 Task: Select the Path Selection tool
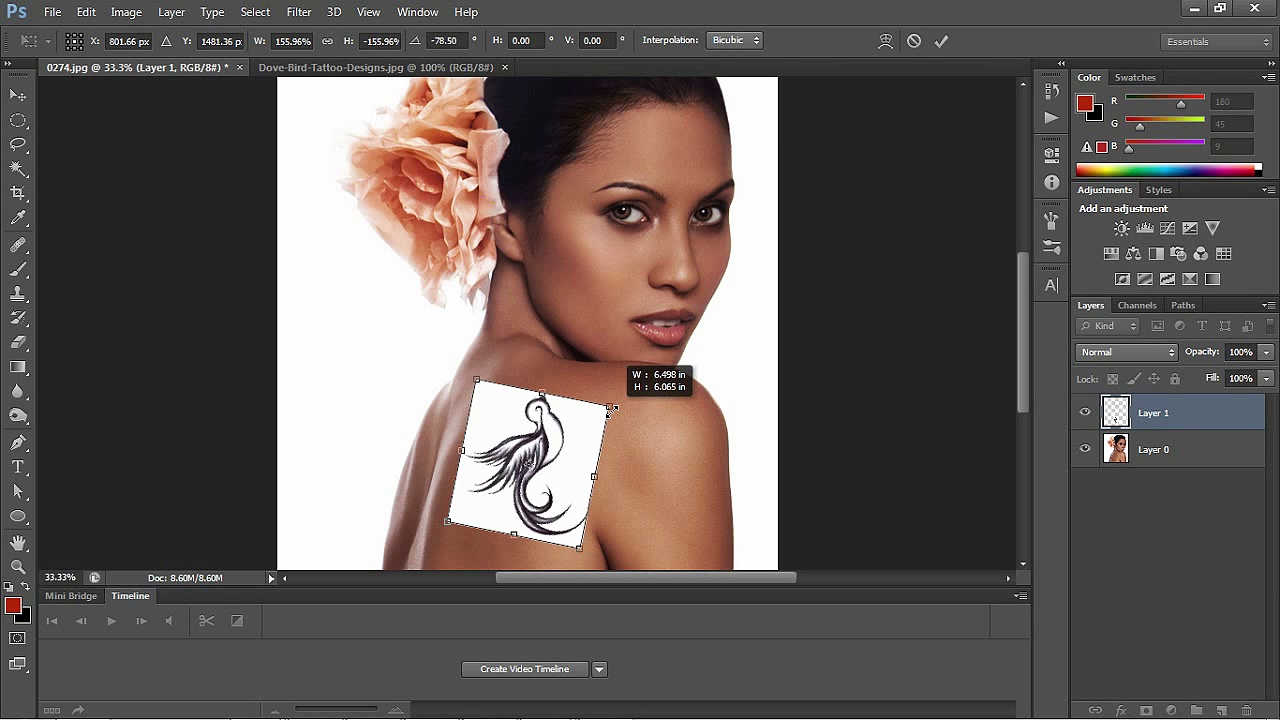pos(18,492)
